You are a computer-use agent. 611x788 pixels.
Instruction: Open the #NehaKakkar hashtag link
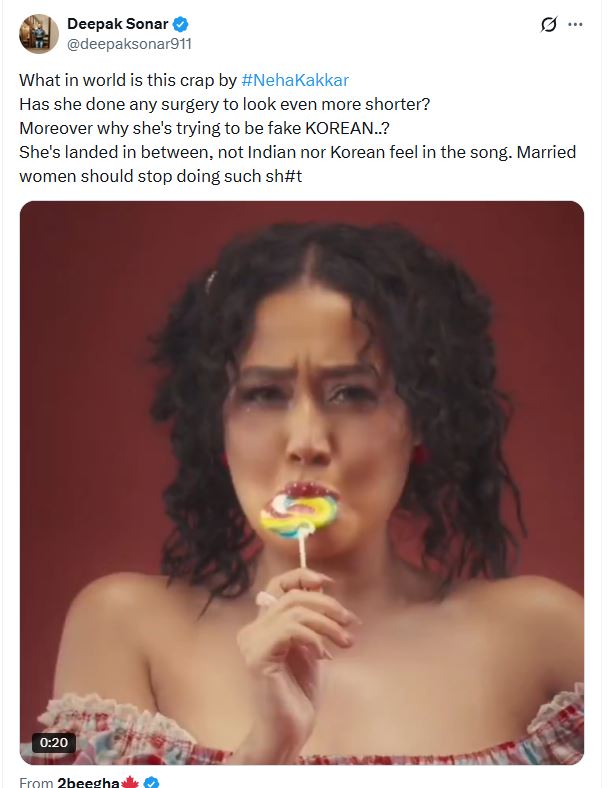pos(295,79)
